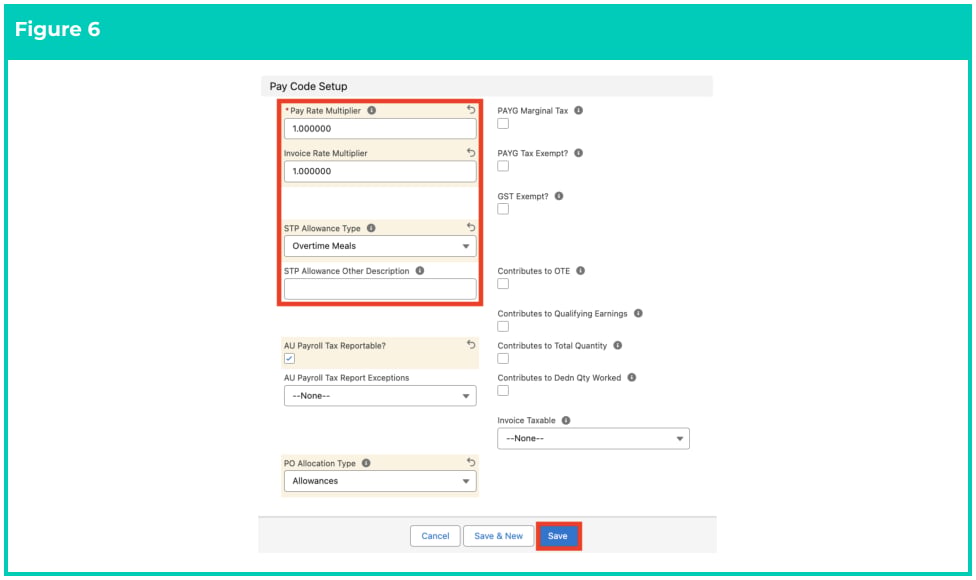Screen dimensions: 976x580
Task: Uncheck AU Payroll Tax Reportable checkbox
Action: 289,358
